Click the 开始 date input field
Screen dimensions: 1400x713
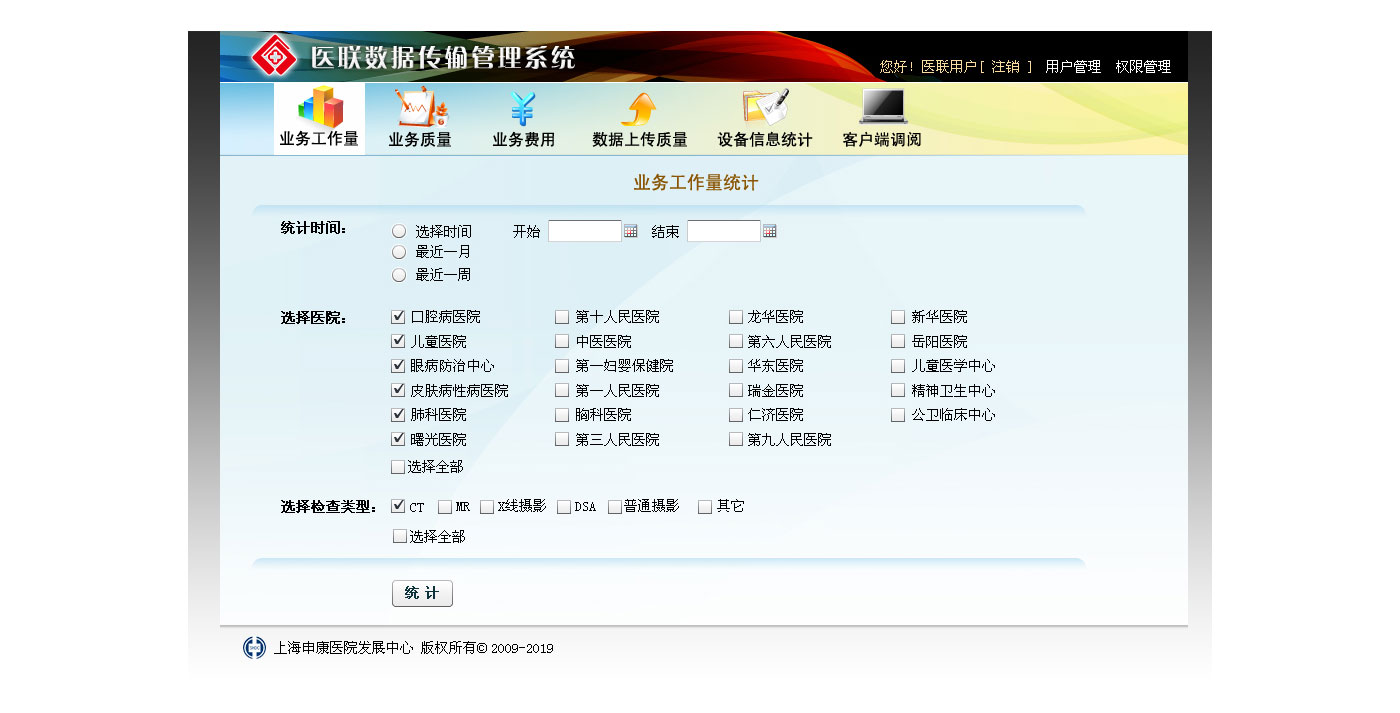(x=585, y=232)
